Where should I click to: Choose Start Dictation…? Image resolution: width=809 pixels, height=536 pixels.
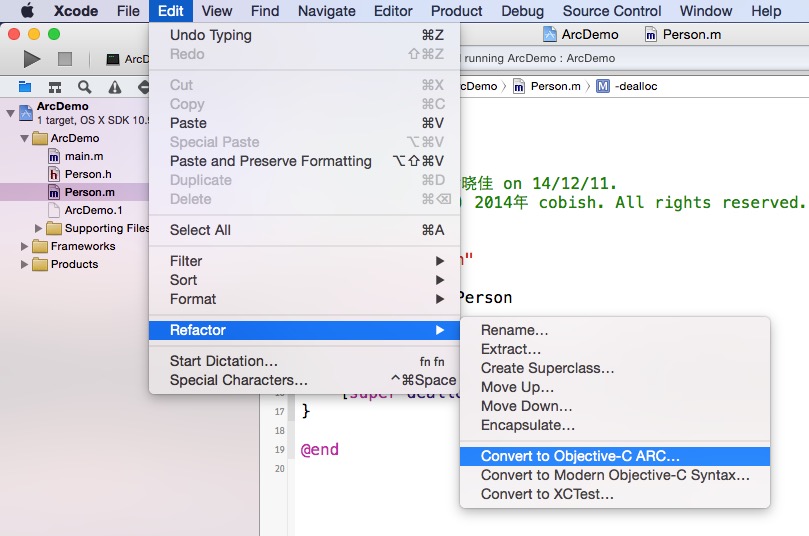pyautogui.click(x=304, y=361)
